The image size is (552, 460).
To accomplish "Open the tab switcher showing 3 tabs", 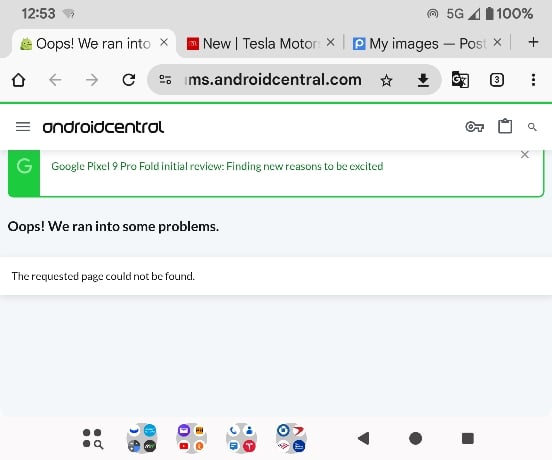I will coord(497,80).
